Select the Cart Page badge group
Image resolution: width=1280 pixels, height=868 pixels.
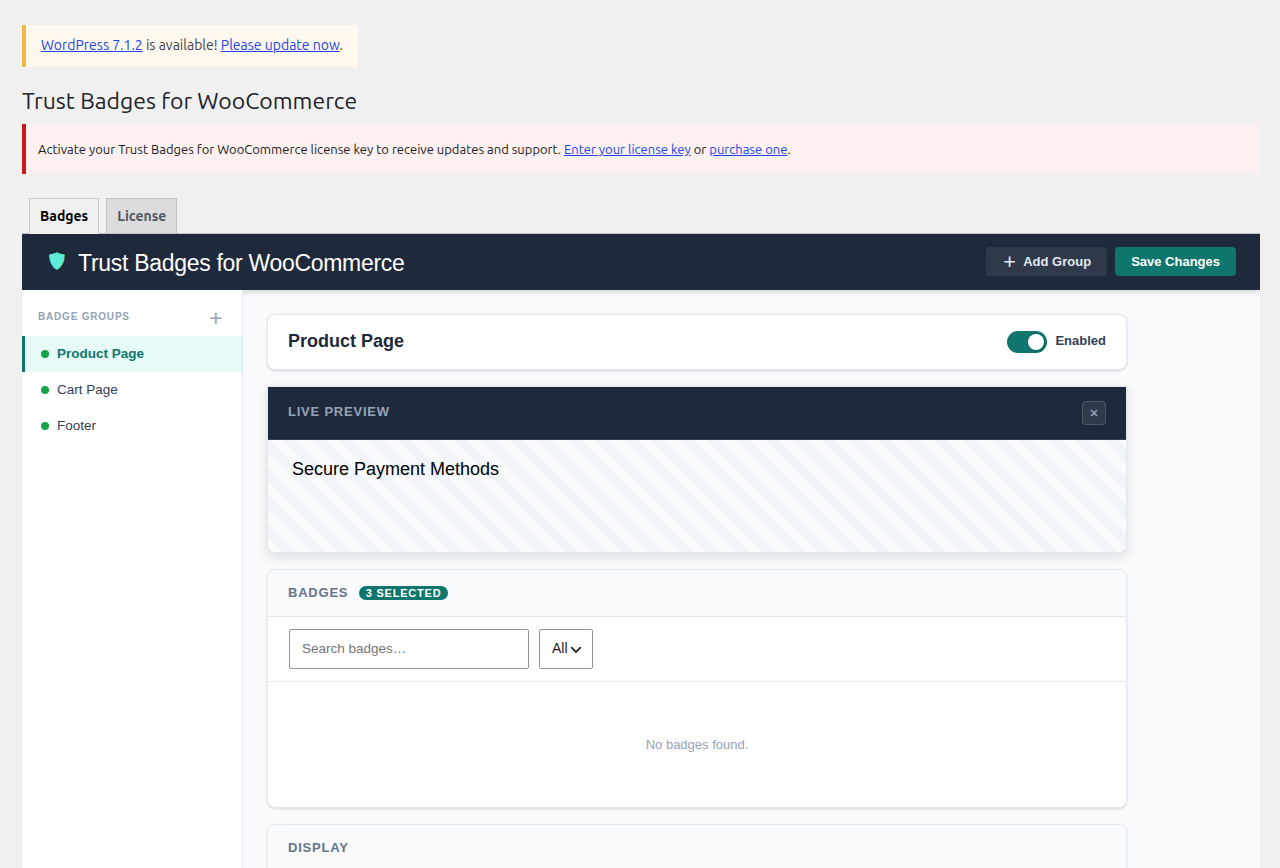click(132, 390)
